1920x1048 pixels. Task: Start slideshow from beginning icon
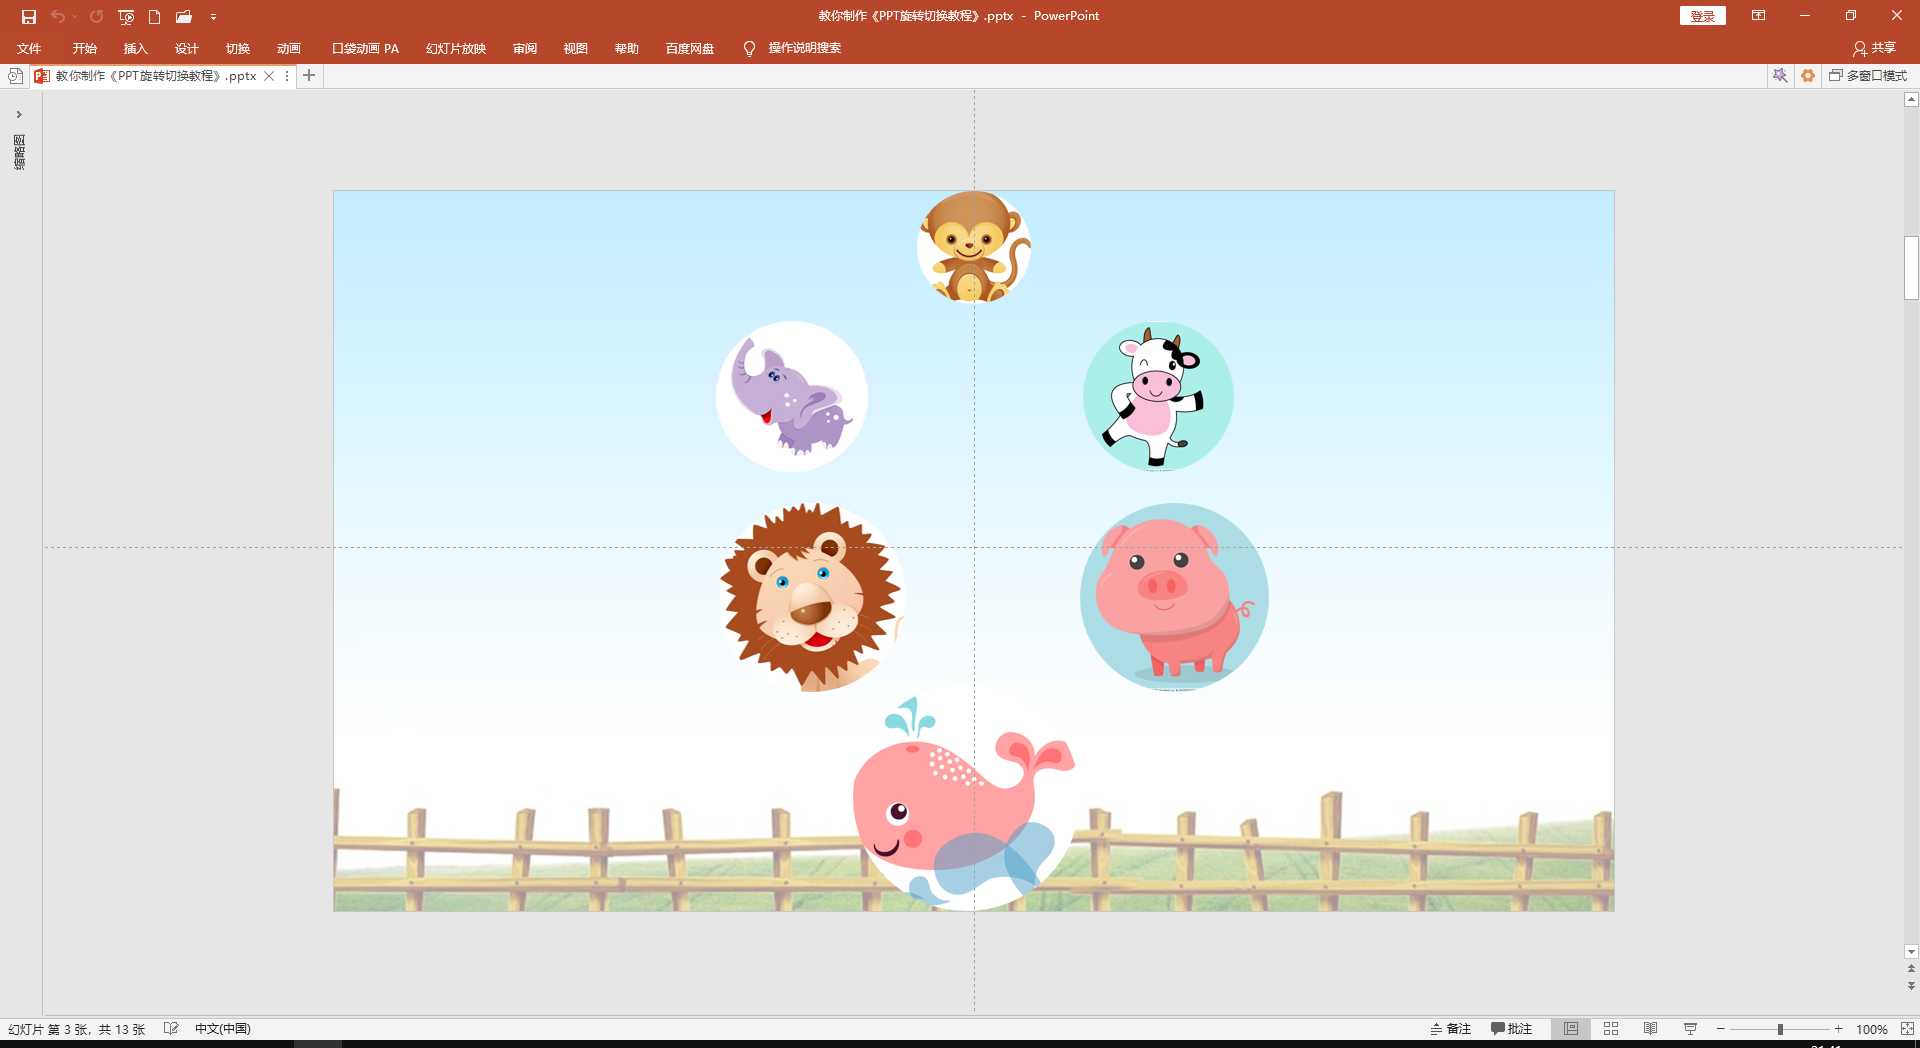pos(126,16)
